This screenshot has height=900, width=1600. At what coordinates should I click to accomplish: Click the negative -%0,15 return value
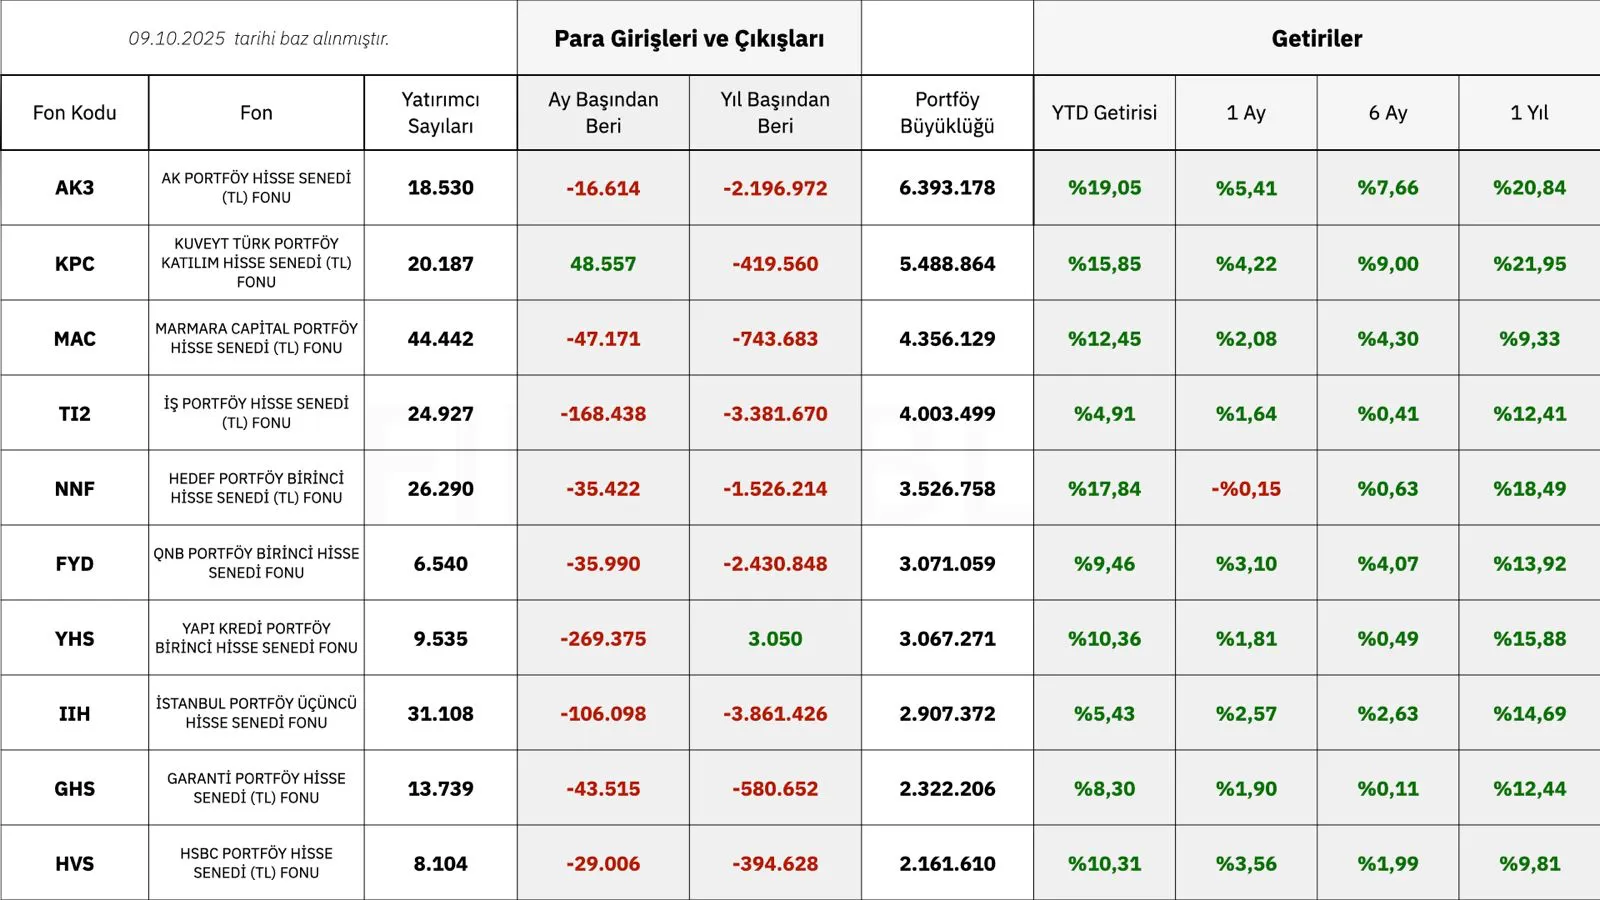(1246, 489)
